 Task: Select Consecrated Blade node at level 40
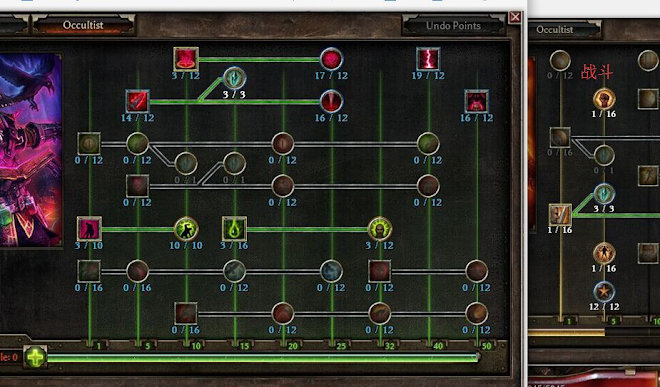tap(428, 186)
